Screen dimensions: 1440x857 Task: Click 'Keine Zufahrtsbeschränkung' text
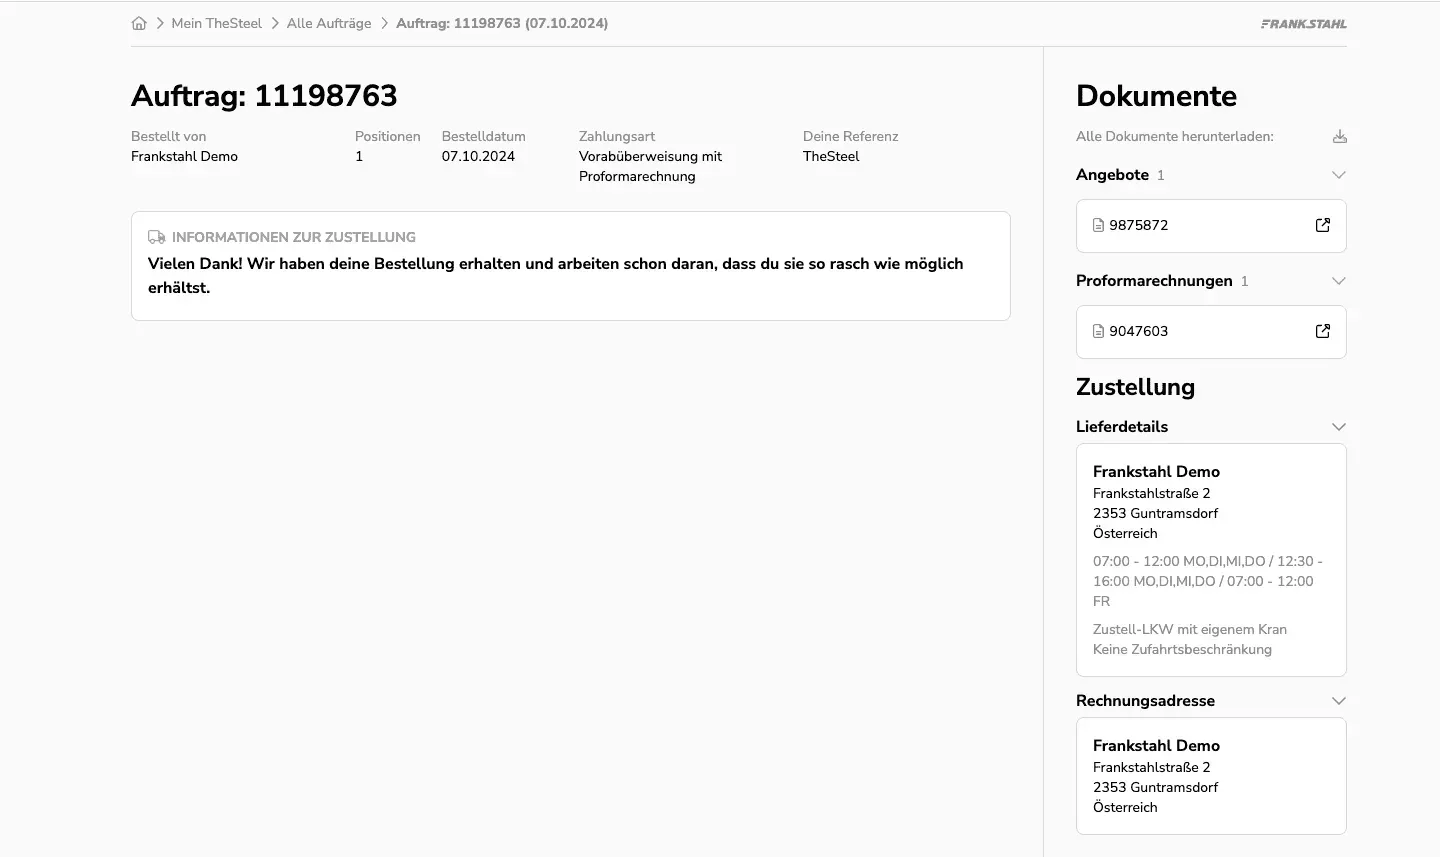(x=1182, y=649)
